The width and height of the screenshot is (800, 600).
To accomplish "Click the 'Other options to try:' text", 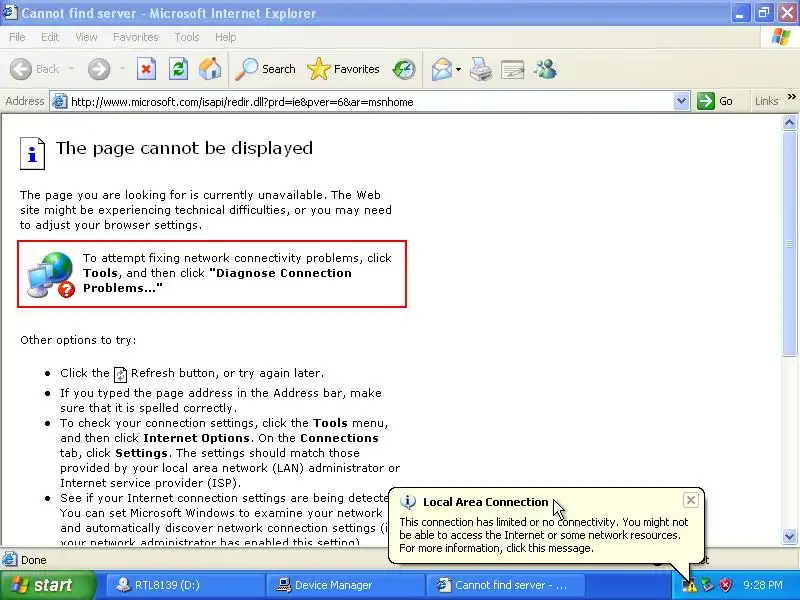I will pyautogui.click(x=78, y=340).
